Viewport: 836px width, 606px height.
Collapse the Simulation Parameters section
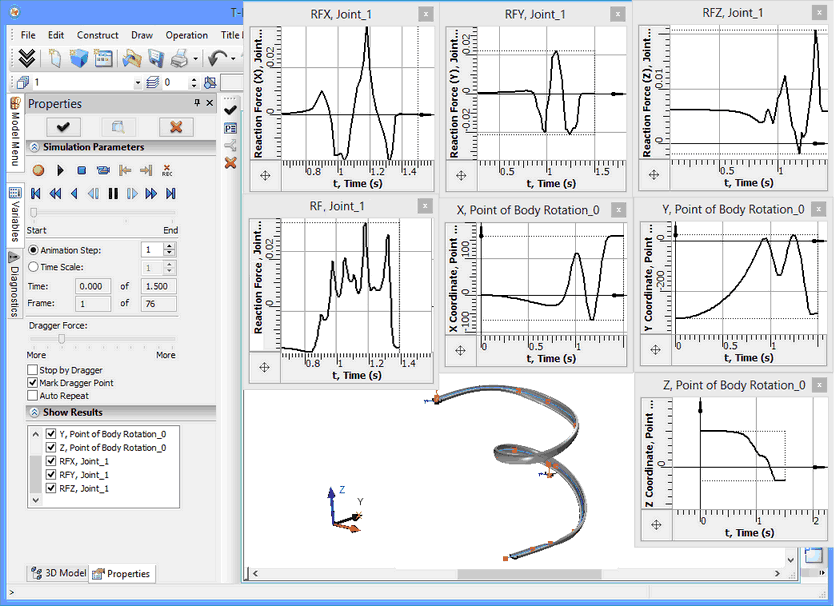click(34, 148)
